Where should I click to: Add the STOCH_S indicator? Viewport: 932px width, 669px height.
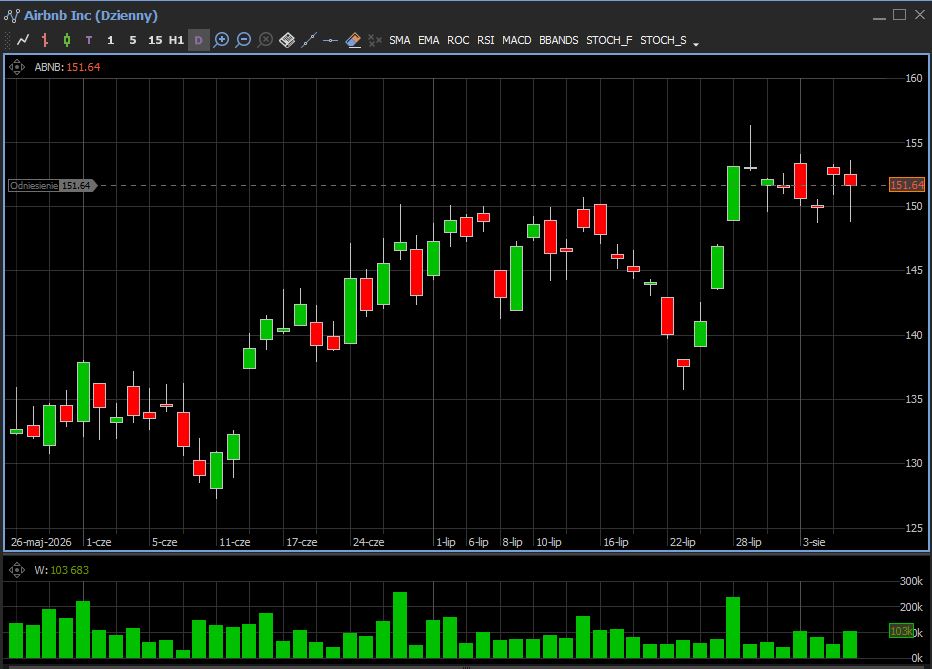click(x=663, y=40)
